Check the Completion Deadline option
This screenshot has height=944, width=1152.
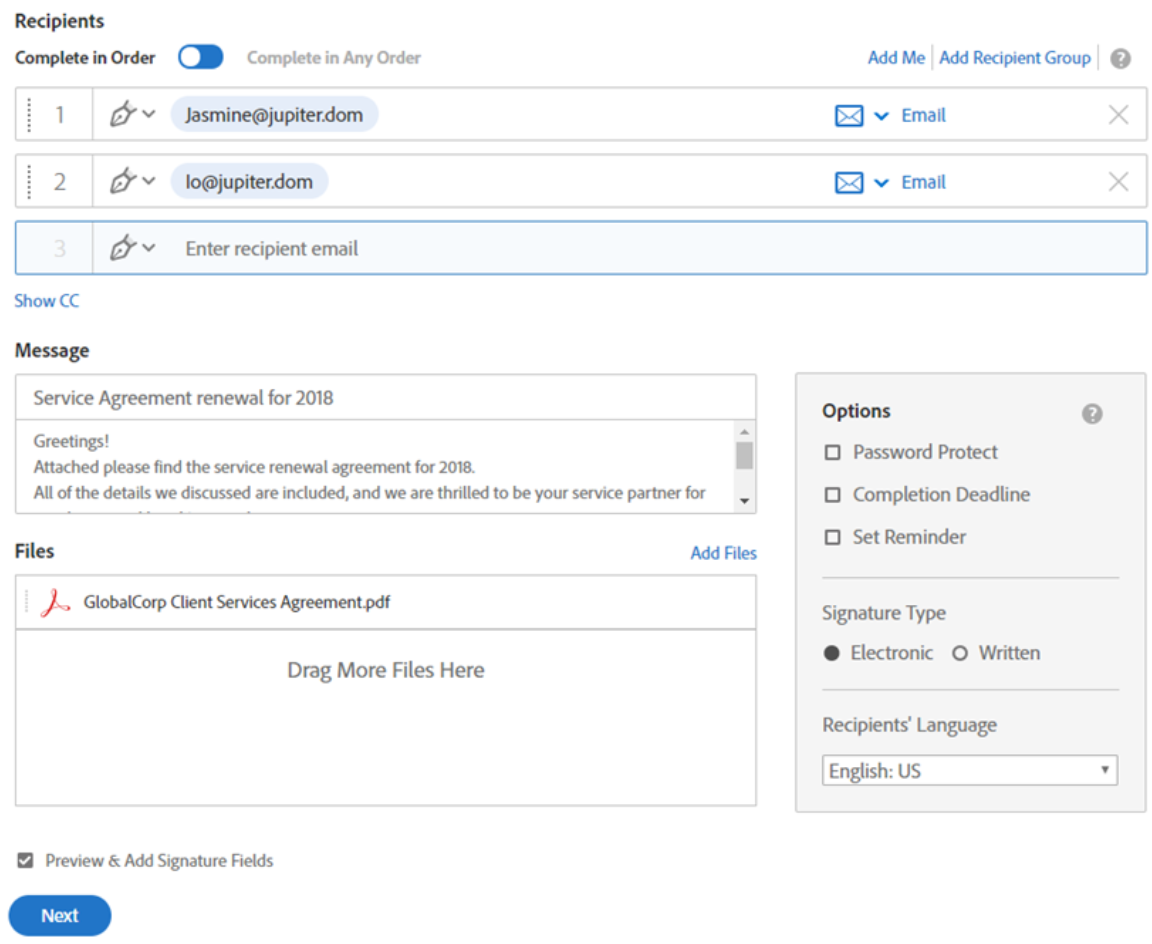(x=832, y=495)
